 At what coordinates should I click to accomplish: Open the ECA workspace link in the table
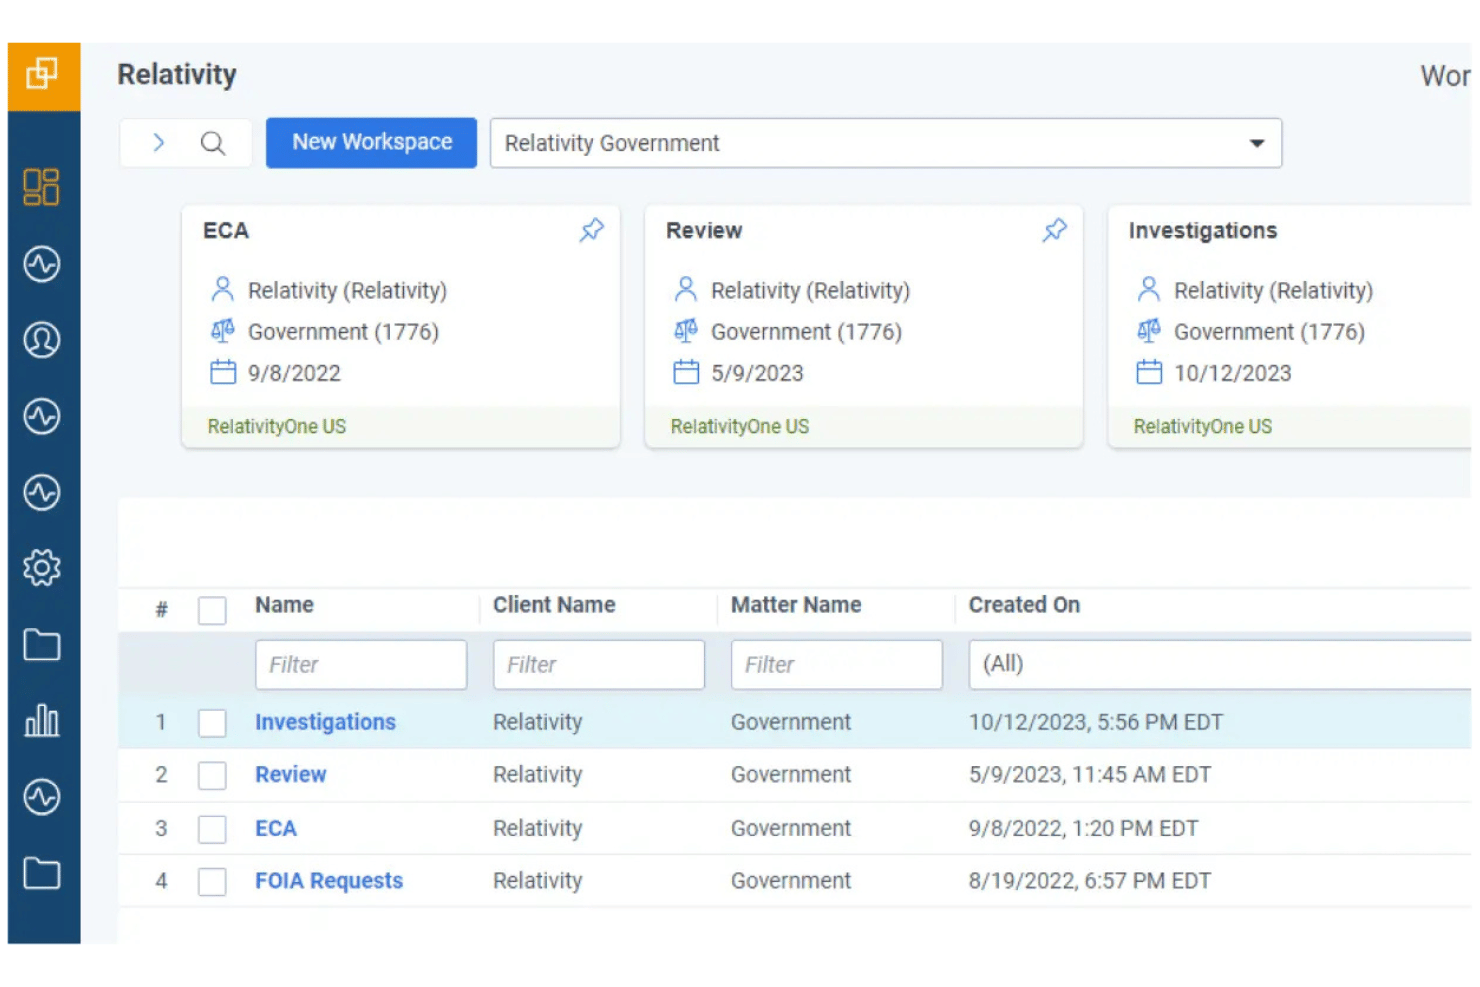click(x=276, y=828)
